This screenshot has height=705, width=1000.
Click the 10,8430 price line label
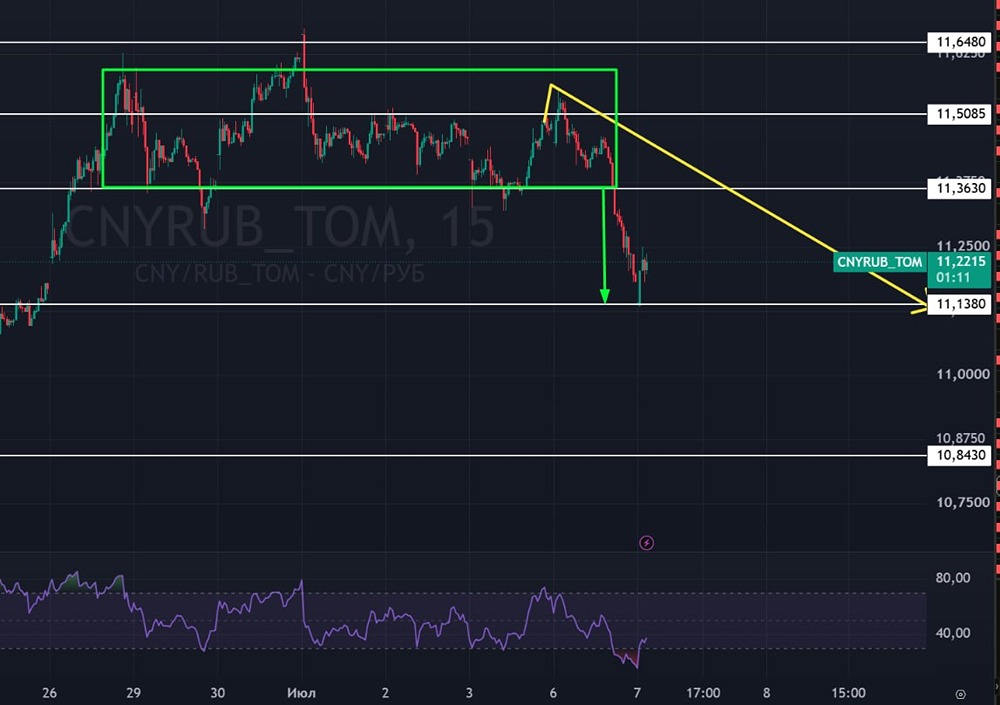960,455
